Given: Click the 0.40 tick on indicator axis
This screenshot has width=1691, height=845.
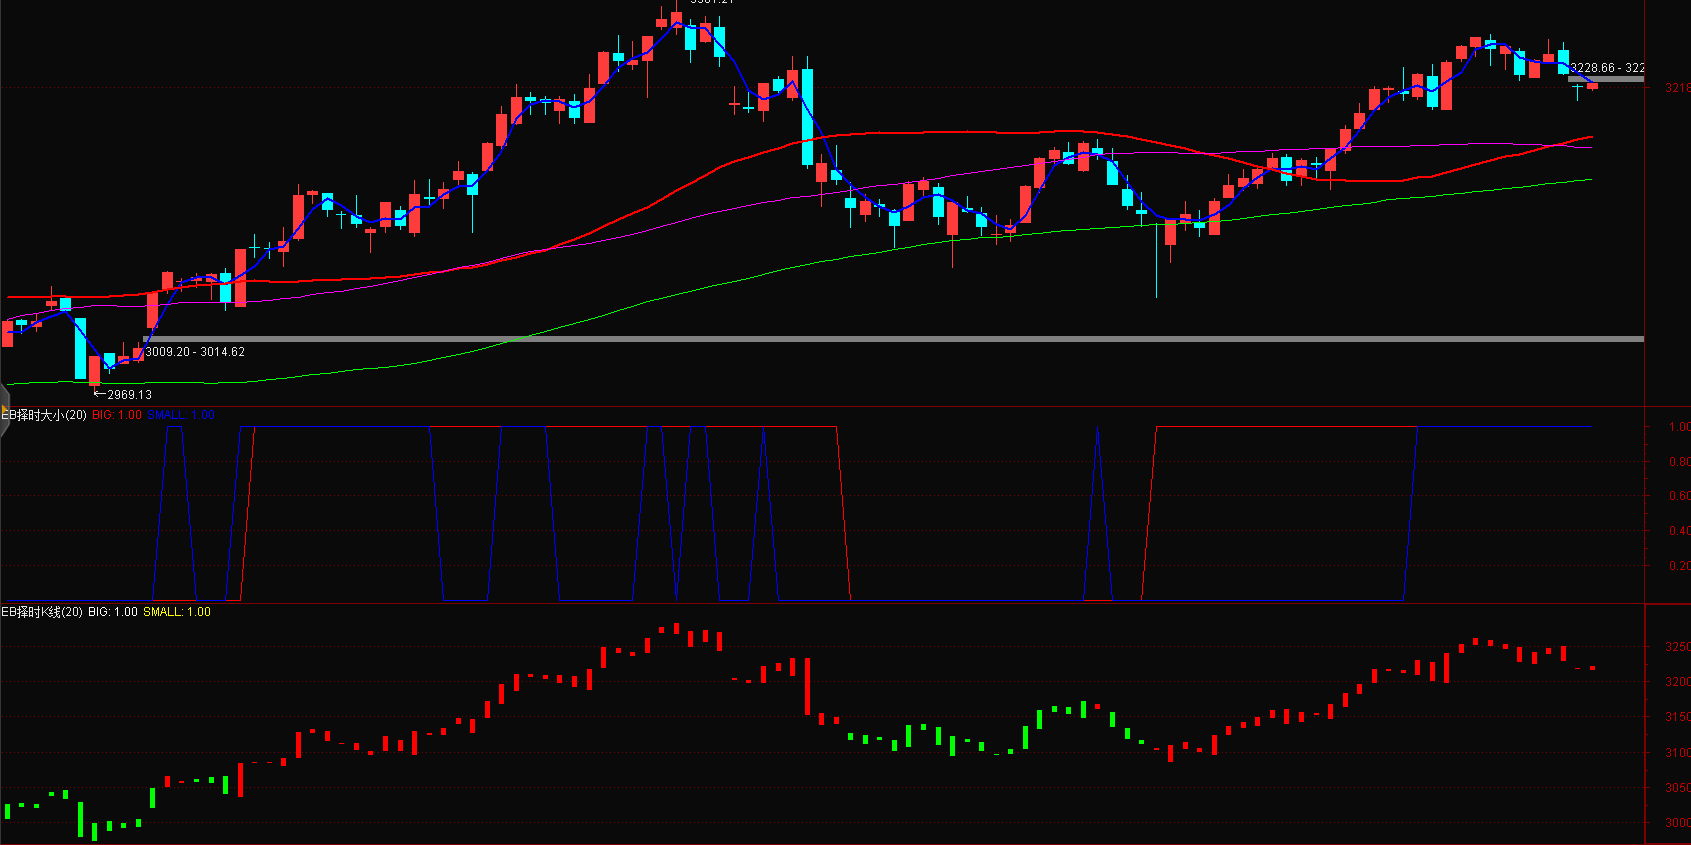Looking at the screenshot, I should click(1679, 531).
